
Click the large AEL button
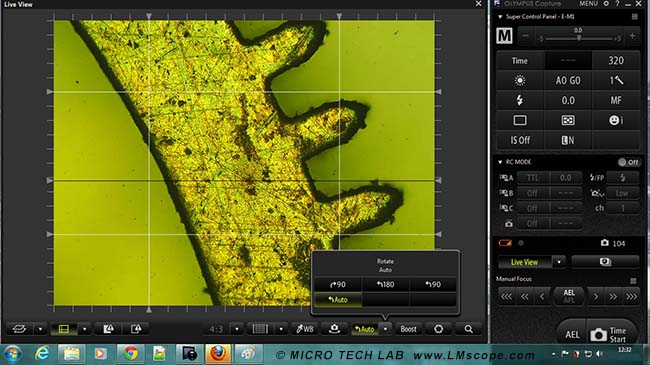pos(572,334)
